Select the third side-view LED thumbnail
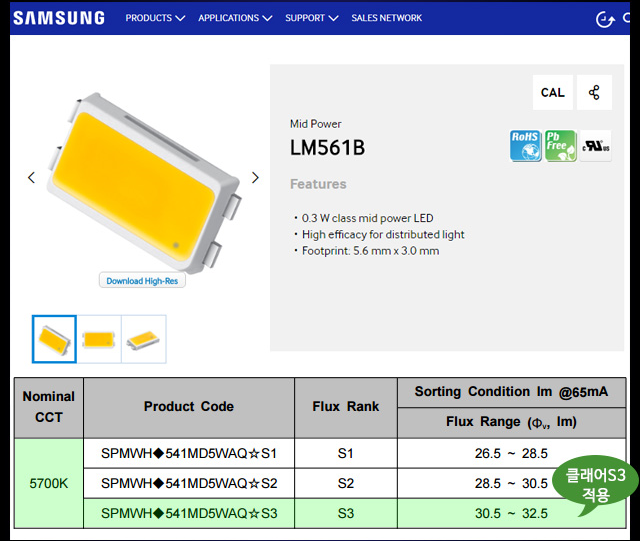 (144, 339)
